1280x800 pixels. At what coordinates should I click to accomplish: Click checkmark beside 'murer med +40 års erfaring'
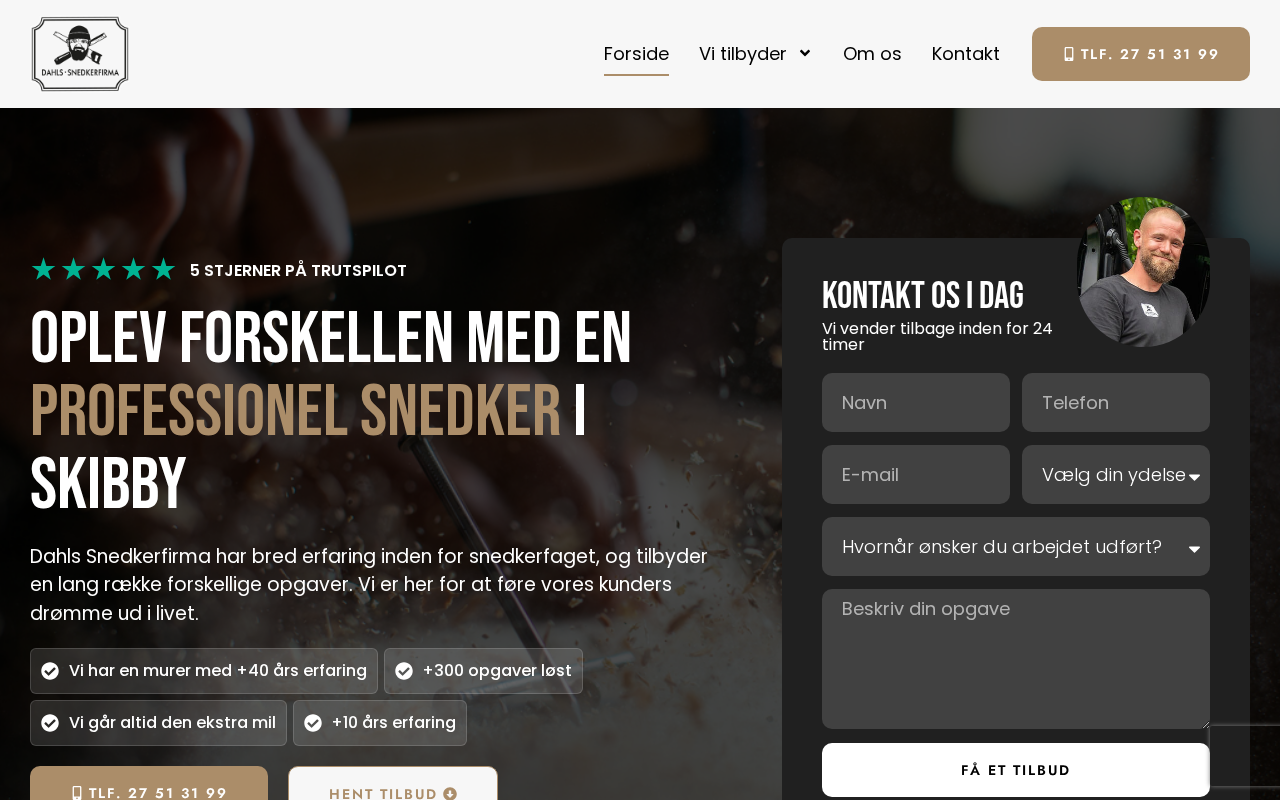[50, 671]
